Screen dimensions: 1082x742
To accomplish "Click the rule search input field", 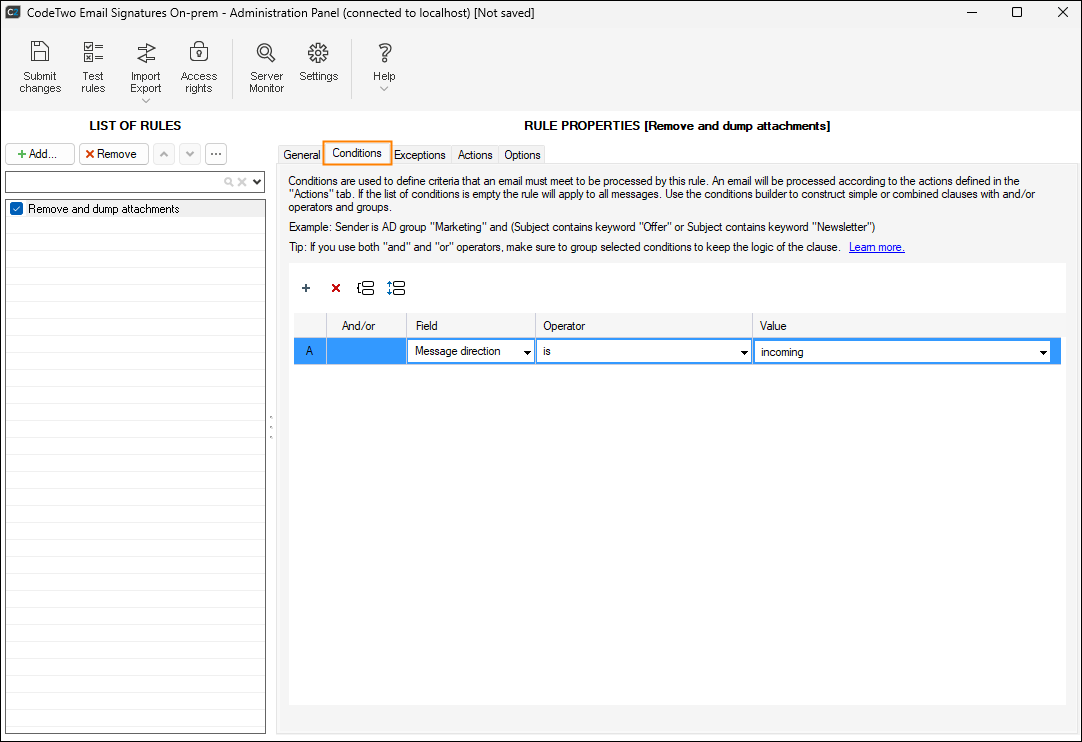I will [114, 182].
